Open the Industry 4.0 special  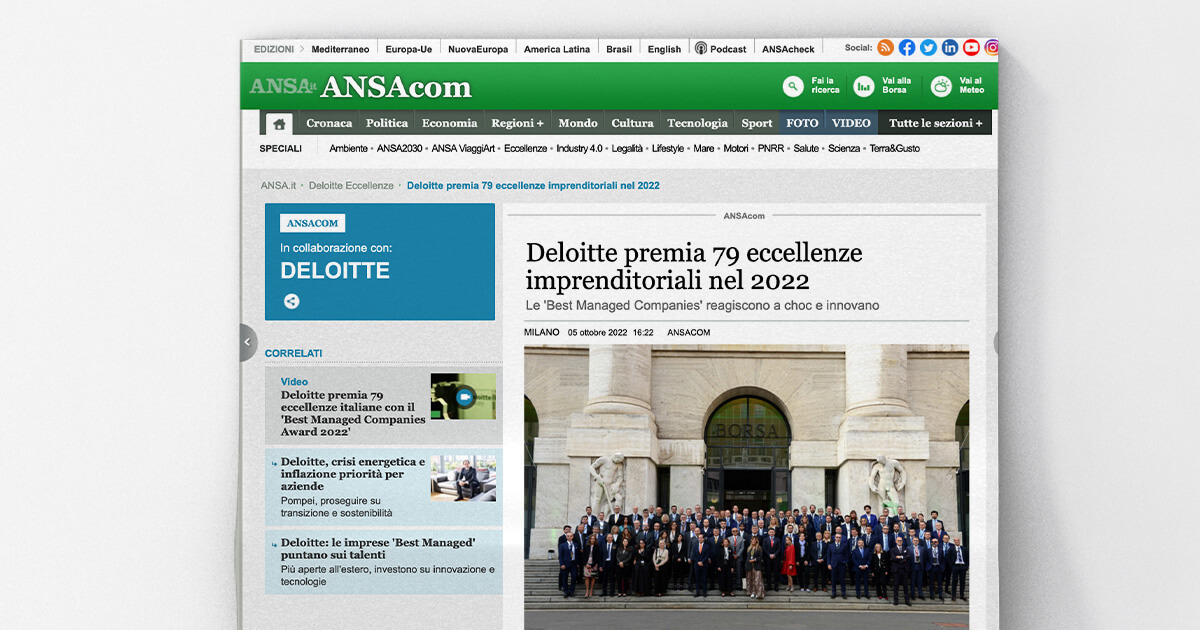580,148
